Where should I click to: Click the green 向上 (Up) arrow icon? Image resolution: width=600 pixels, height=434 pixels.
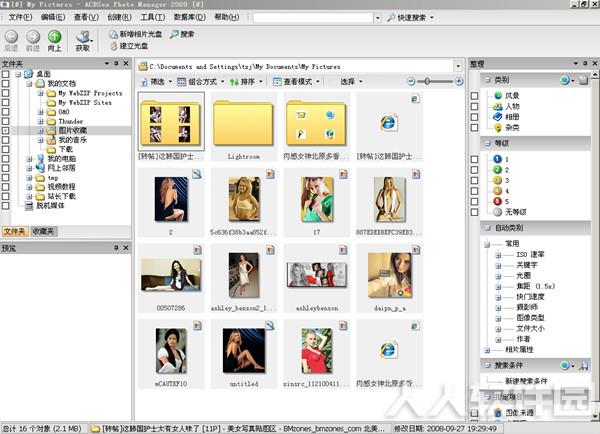click(x=54, y=37)
